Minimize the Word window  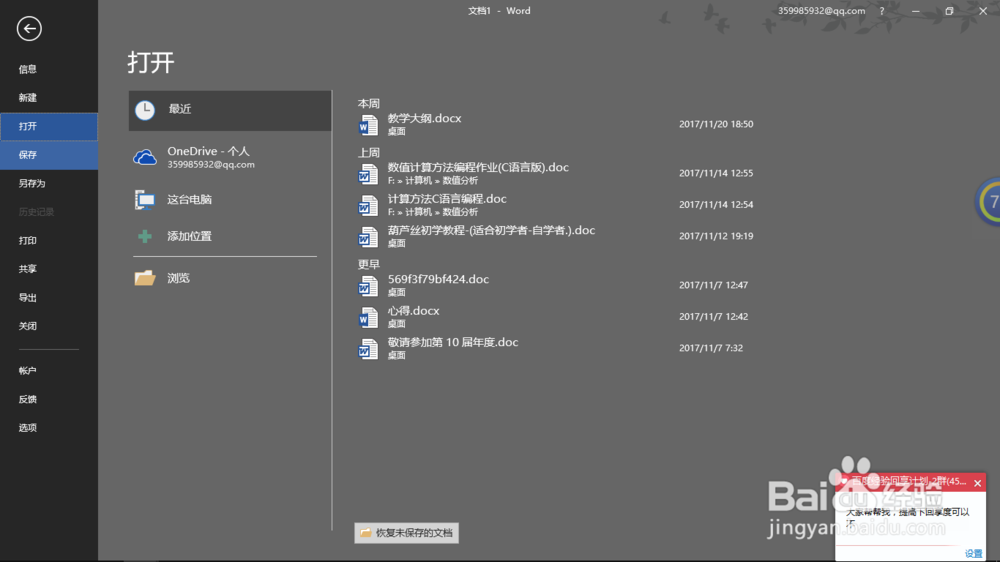coord(916,11)
